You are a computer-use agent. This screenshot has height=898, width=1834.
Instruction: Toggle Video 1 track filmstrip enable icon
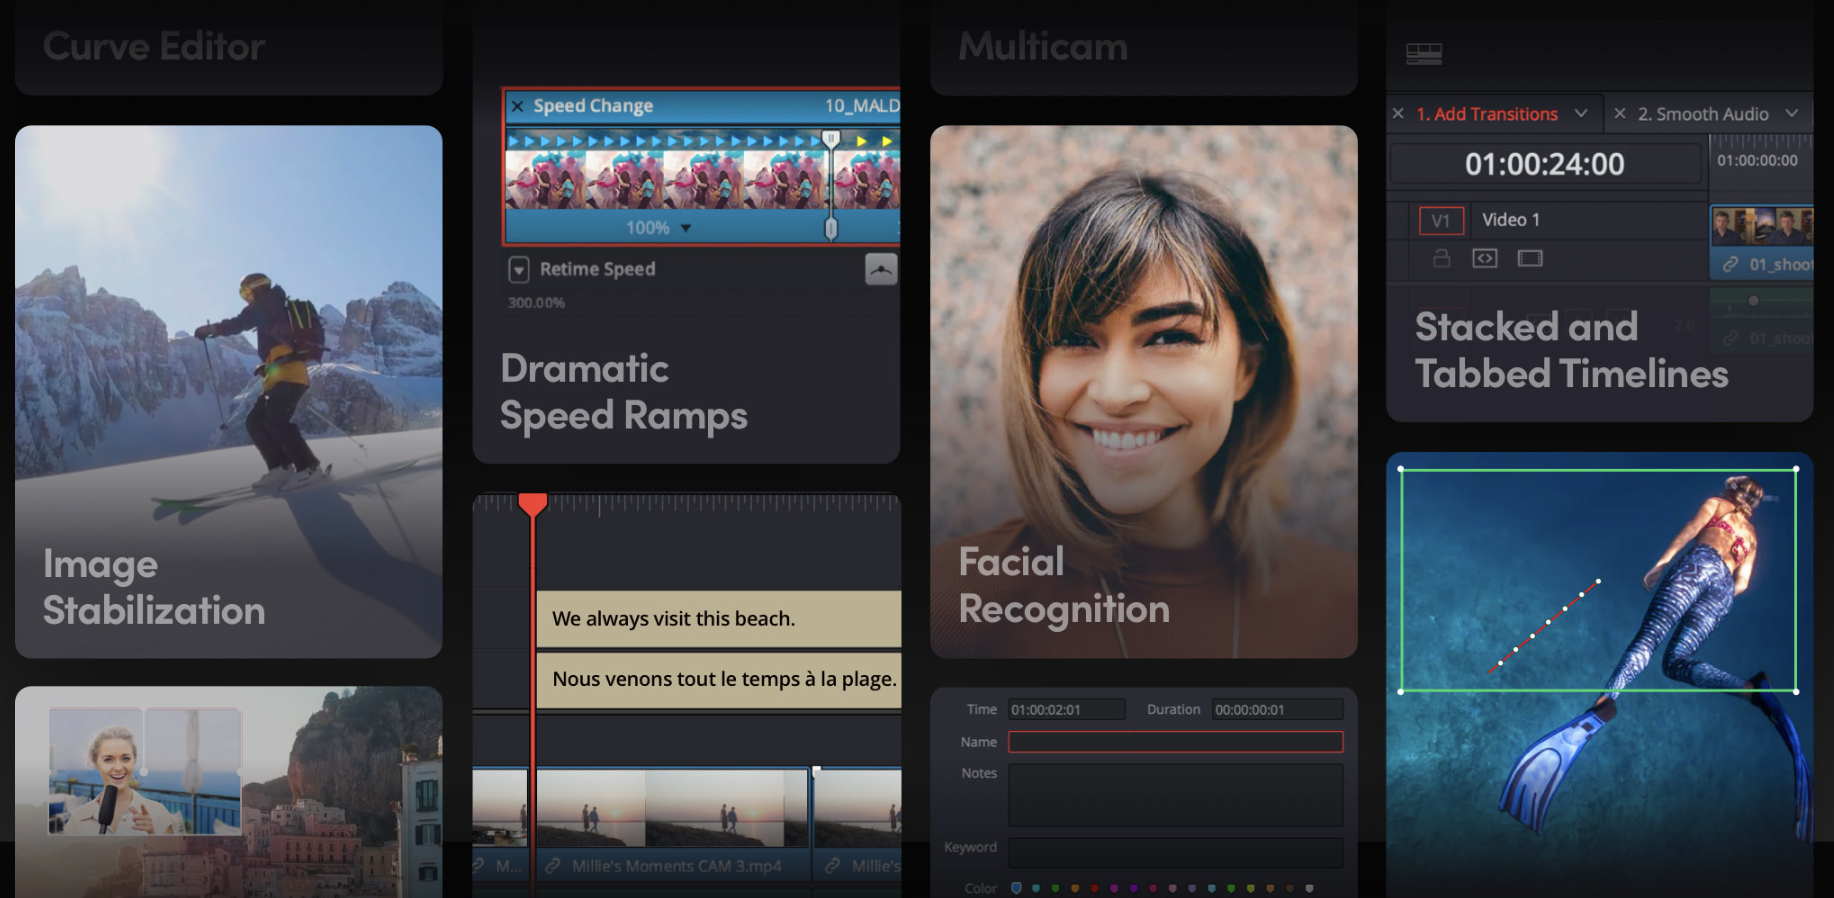click(x=1530, y=258)
